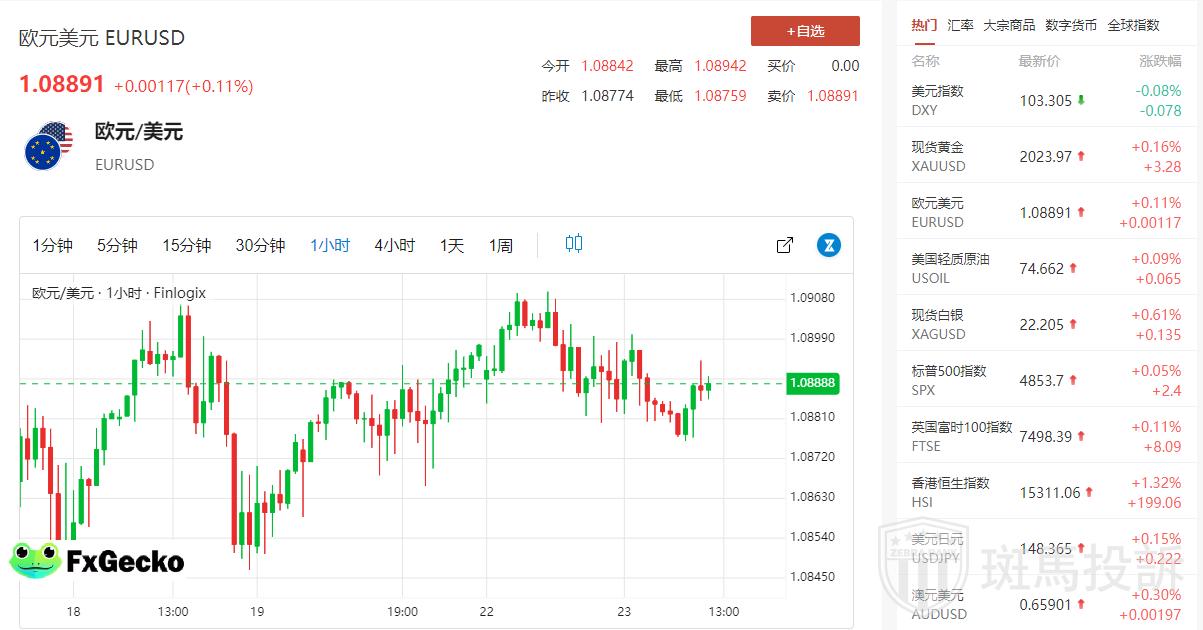Open the 全球指数 tab

[1134, 25]
